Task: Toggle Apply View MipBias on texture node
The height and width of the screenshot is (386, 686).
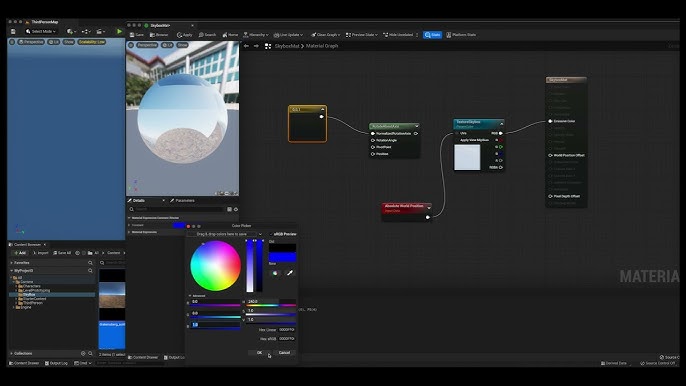Action: tap(456, 140)
